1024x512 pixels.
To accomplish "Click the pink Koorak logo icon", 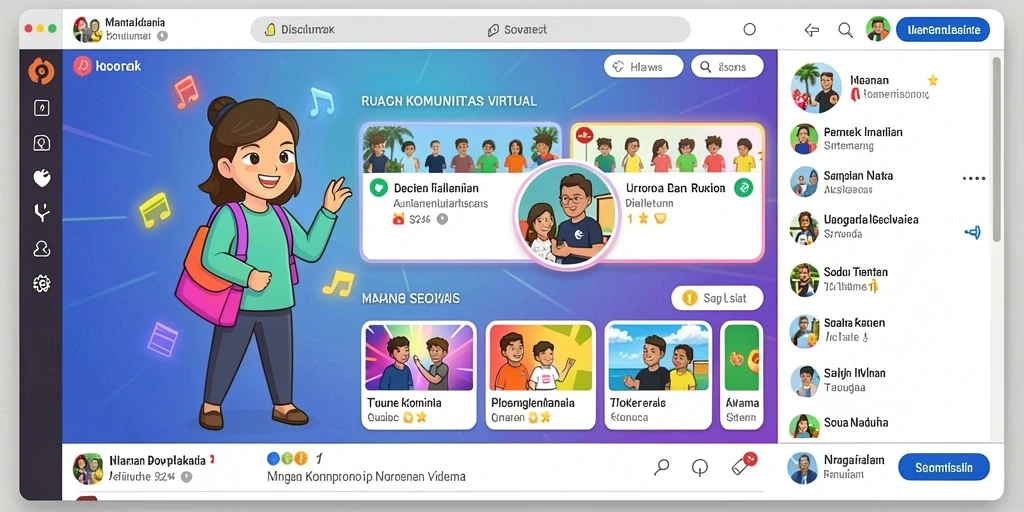I will pyautogui.click(x=82, y=66).
